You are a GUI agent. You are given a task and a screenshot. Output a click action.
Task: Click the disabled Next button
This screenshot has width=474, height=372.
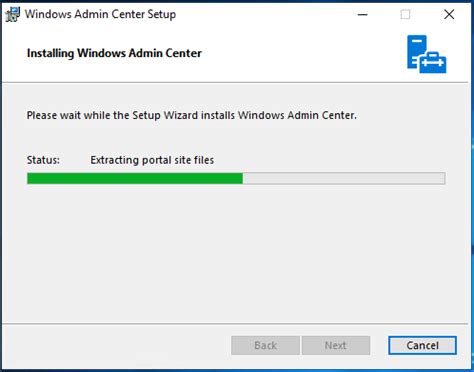click(x=336, y=345)
